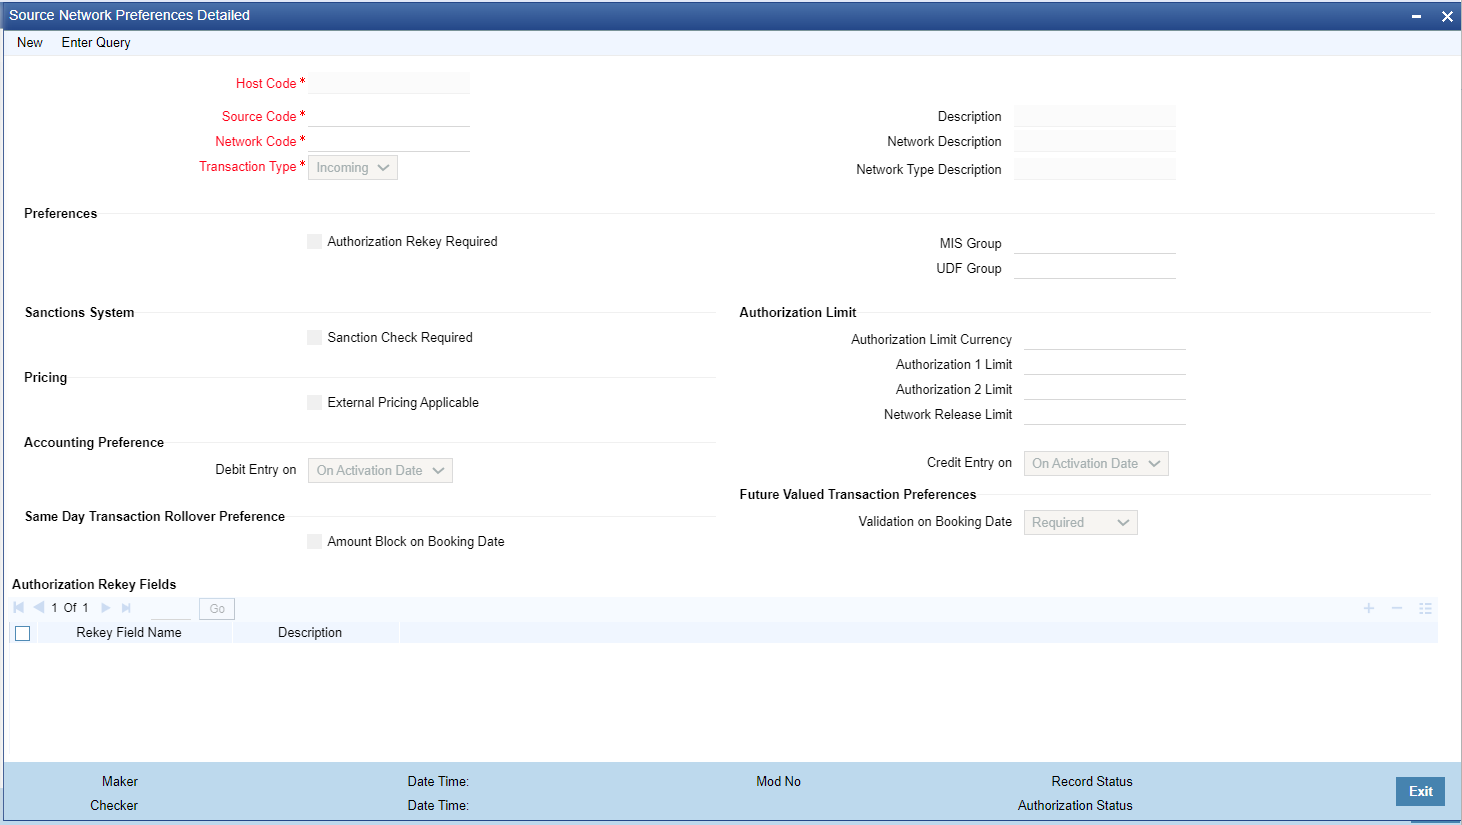1462x825 pixels.
Task: Focus the Authorization 1 Limit field
Action: [1105, 364]
